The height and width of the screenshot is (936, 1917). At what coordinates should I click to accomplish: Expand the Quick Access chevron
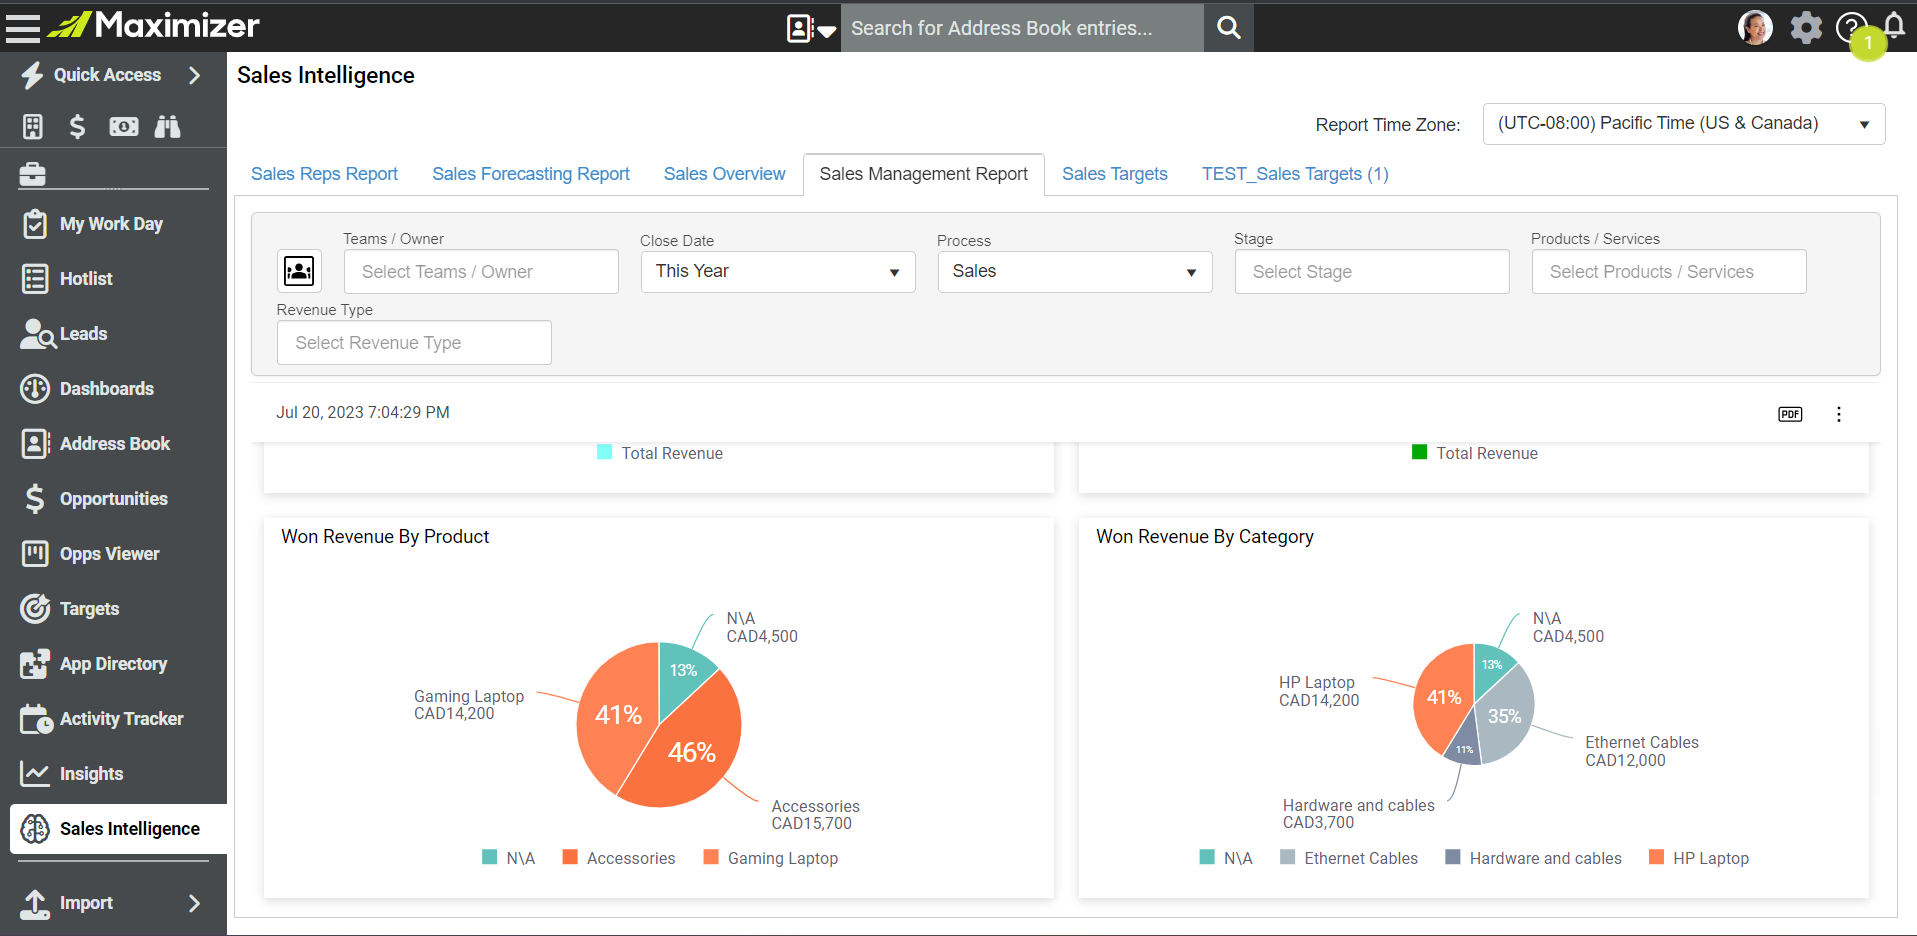[x=194, y=75]
